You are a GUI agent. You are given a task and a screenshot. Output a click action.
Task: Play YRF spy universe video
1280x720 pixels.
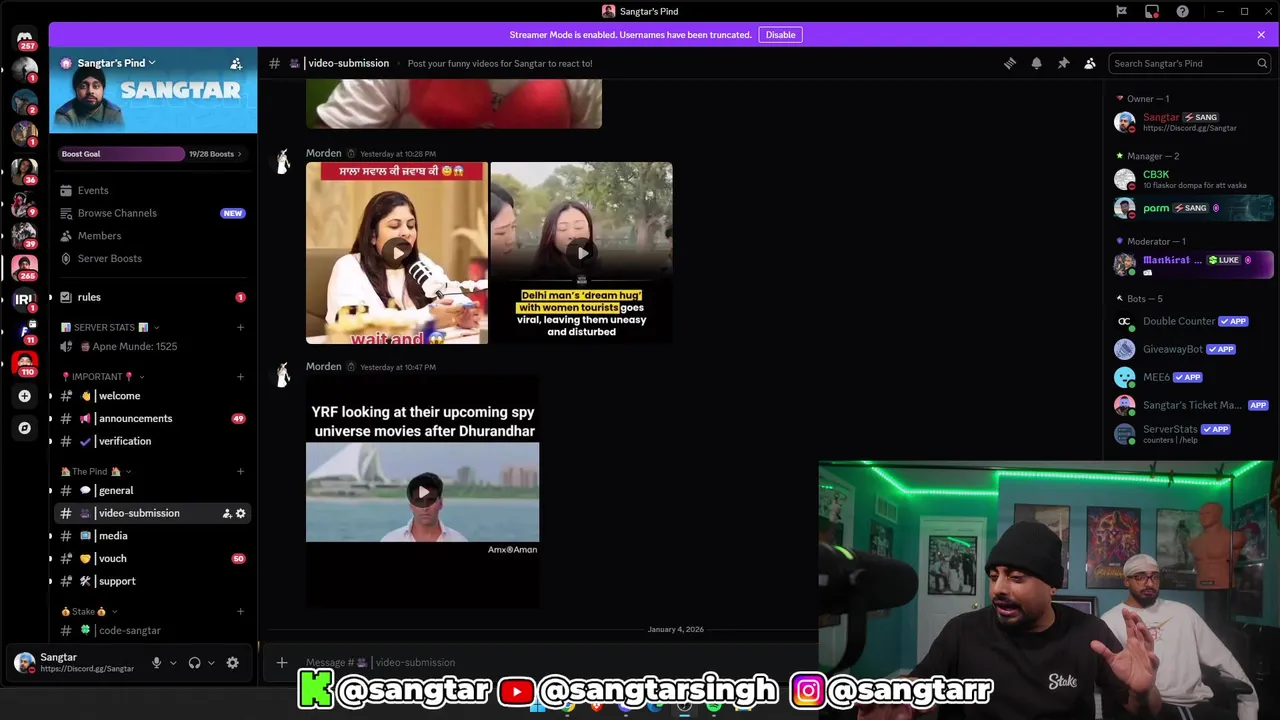pos(423,492)
